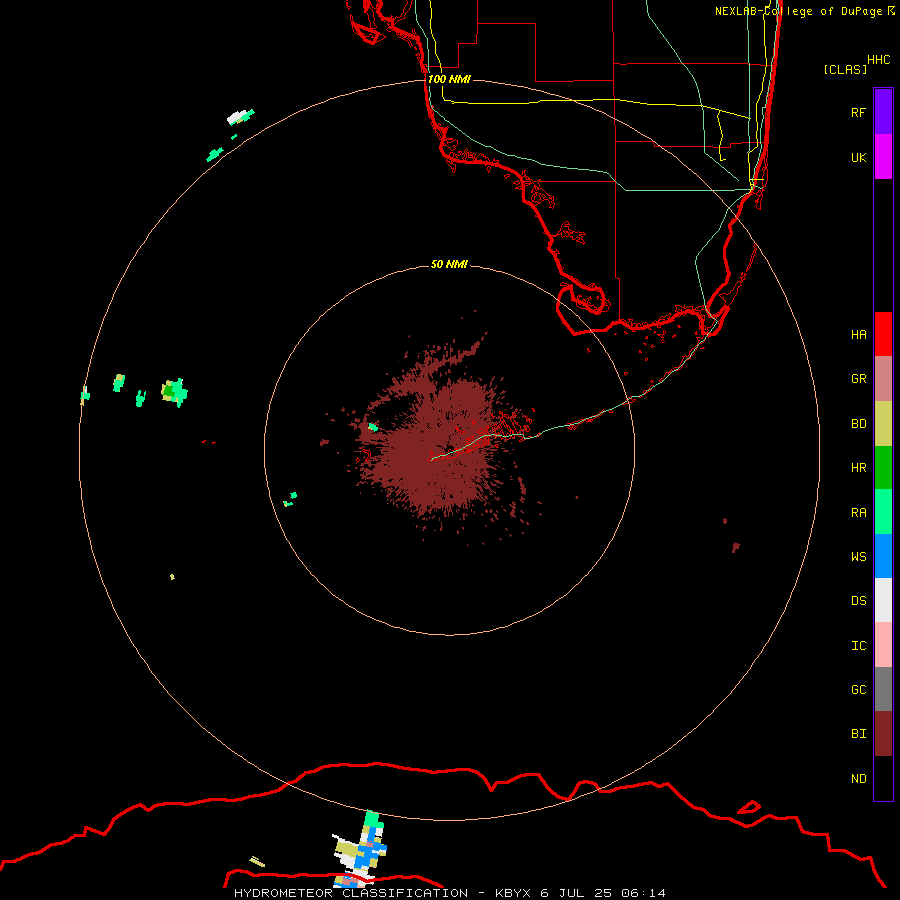Click the RF purple legend swatch
900x900 pixels.
pos(883,112)
